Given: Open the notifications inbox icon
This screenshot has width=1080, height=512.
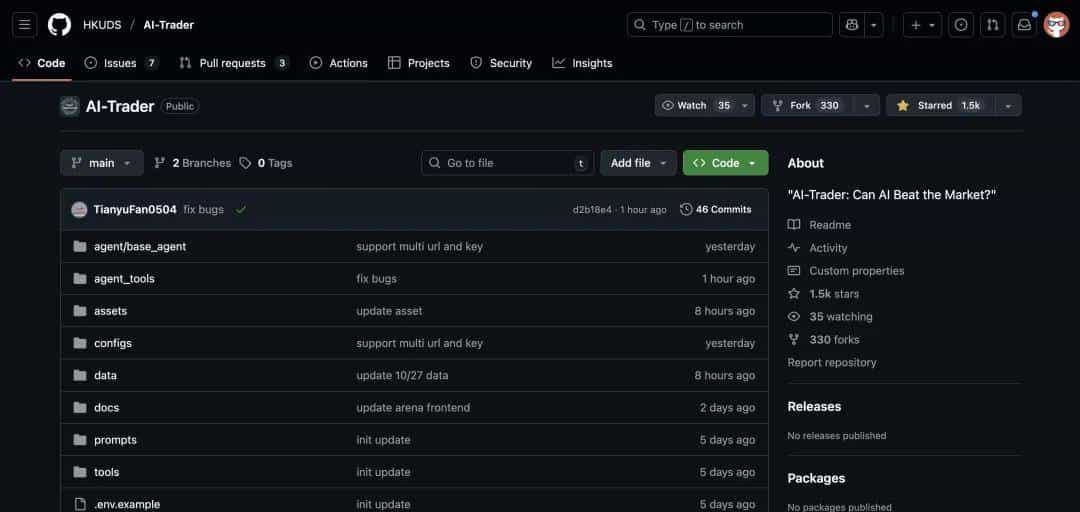Looking at the screenshot, I should pyautogui.click(x=1024, y=25).
